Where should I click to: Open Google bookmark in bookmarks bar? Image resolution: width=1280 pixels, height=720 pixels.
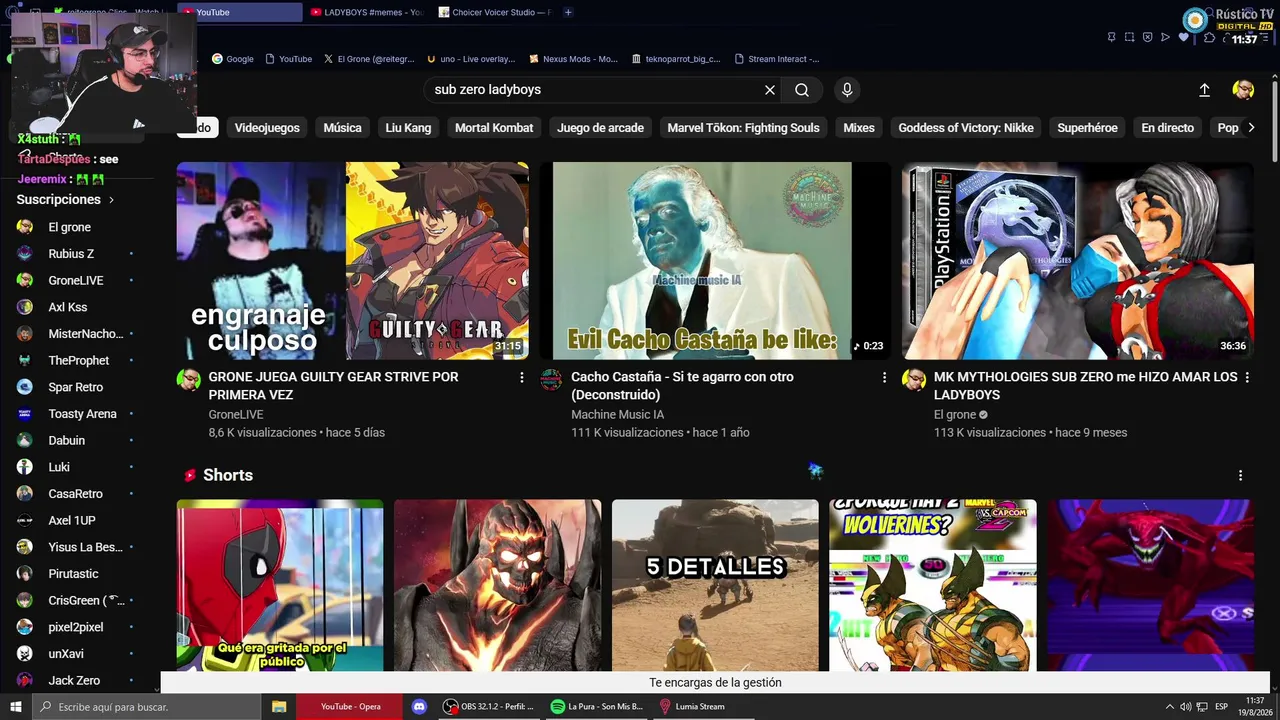(232, 59)
